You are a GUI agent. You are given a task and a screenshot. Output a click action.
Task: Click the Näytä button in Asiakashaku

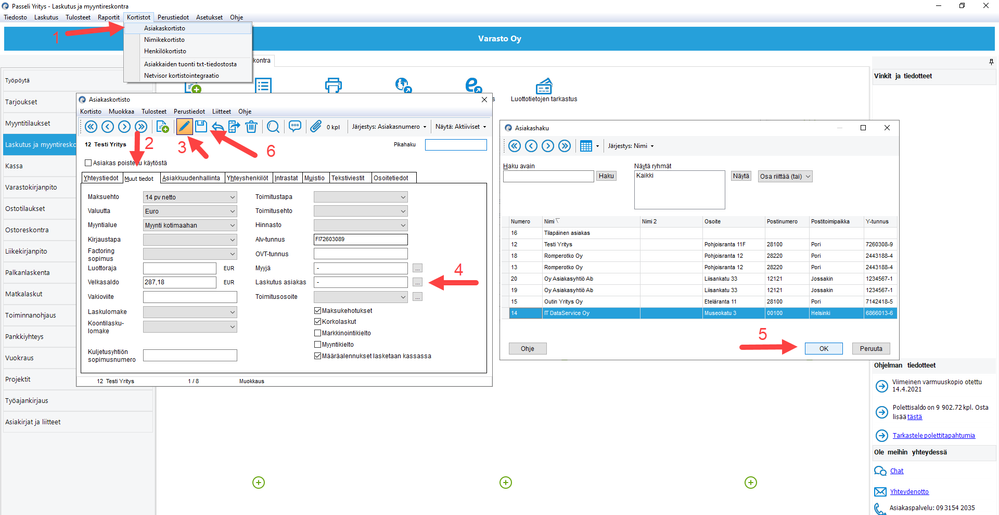coord(740,176)
